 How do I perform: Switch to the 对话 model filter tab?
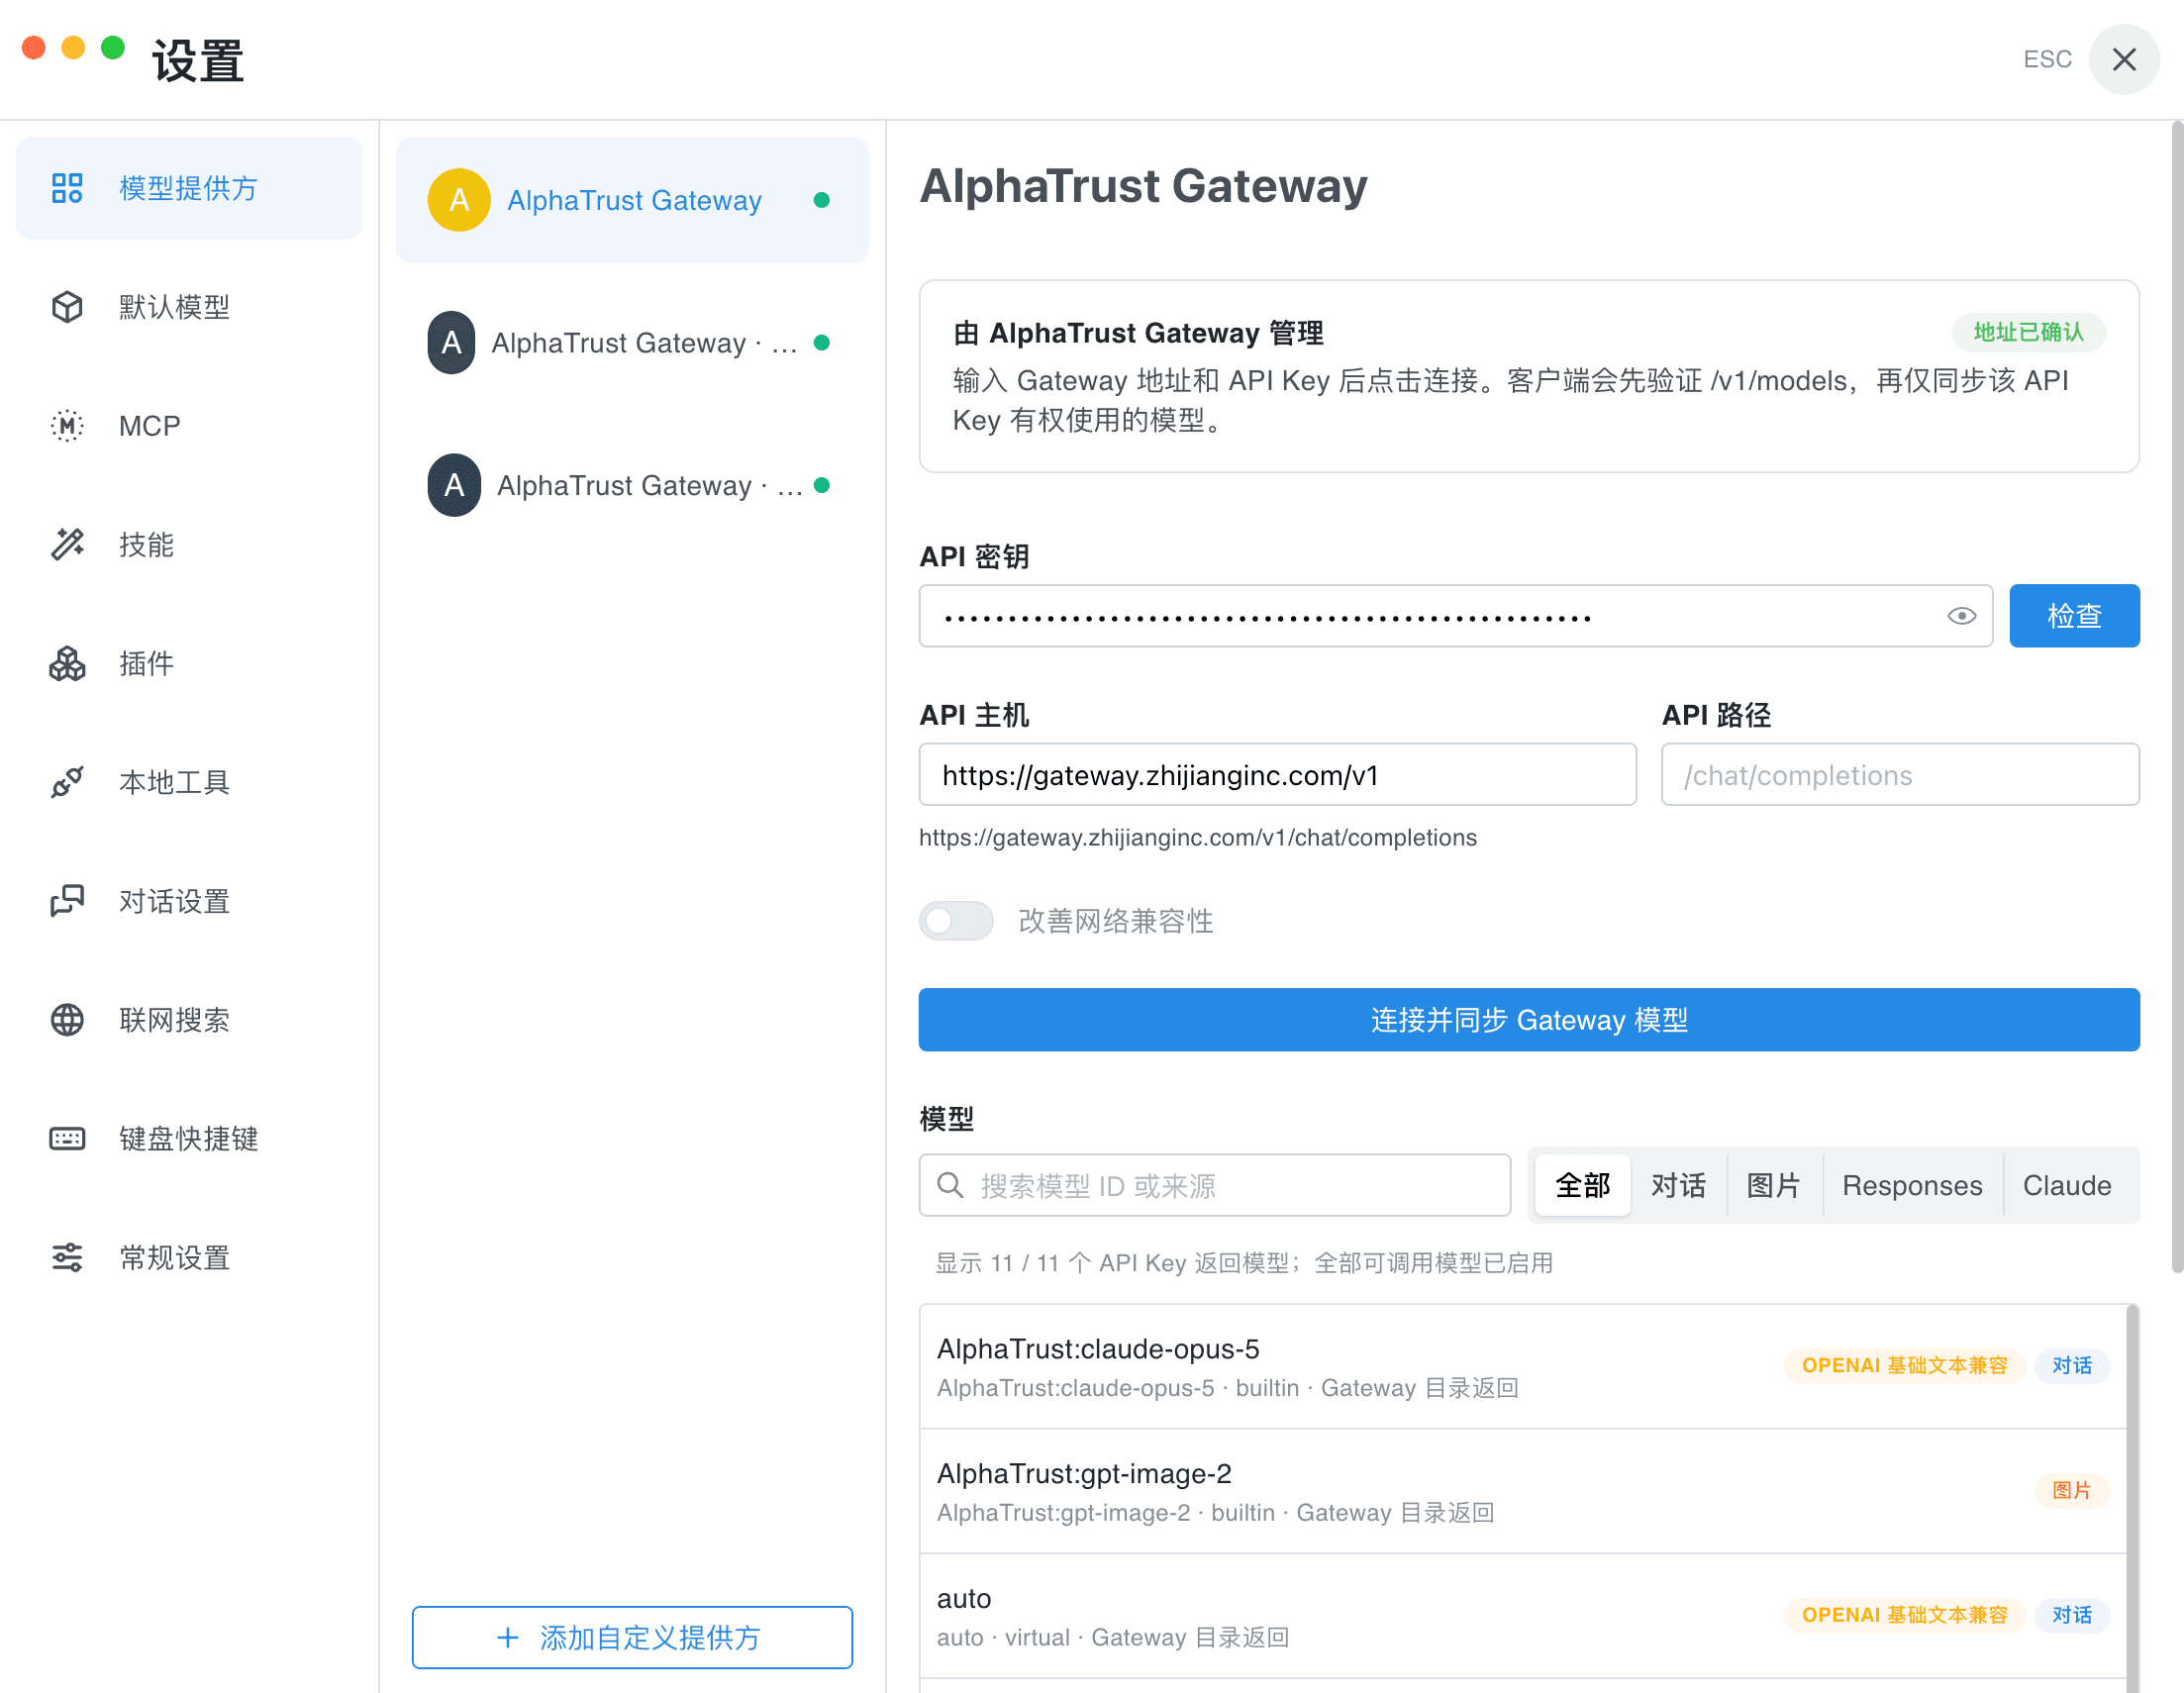click(1678, 1186)
